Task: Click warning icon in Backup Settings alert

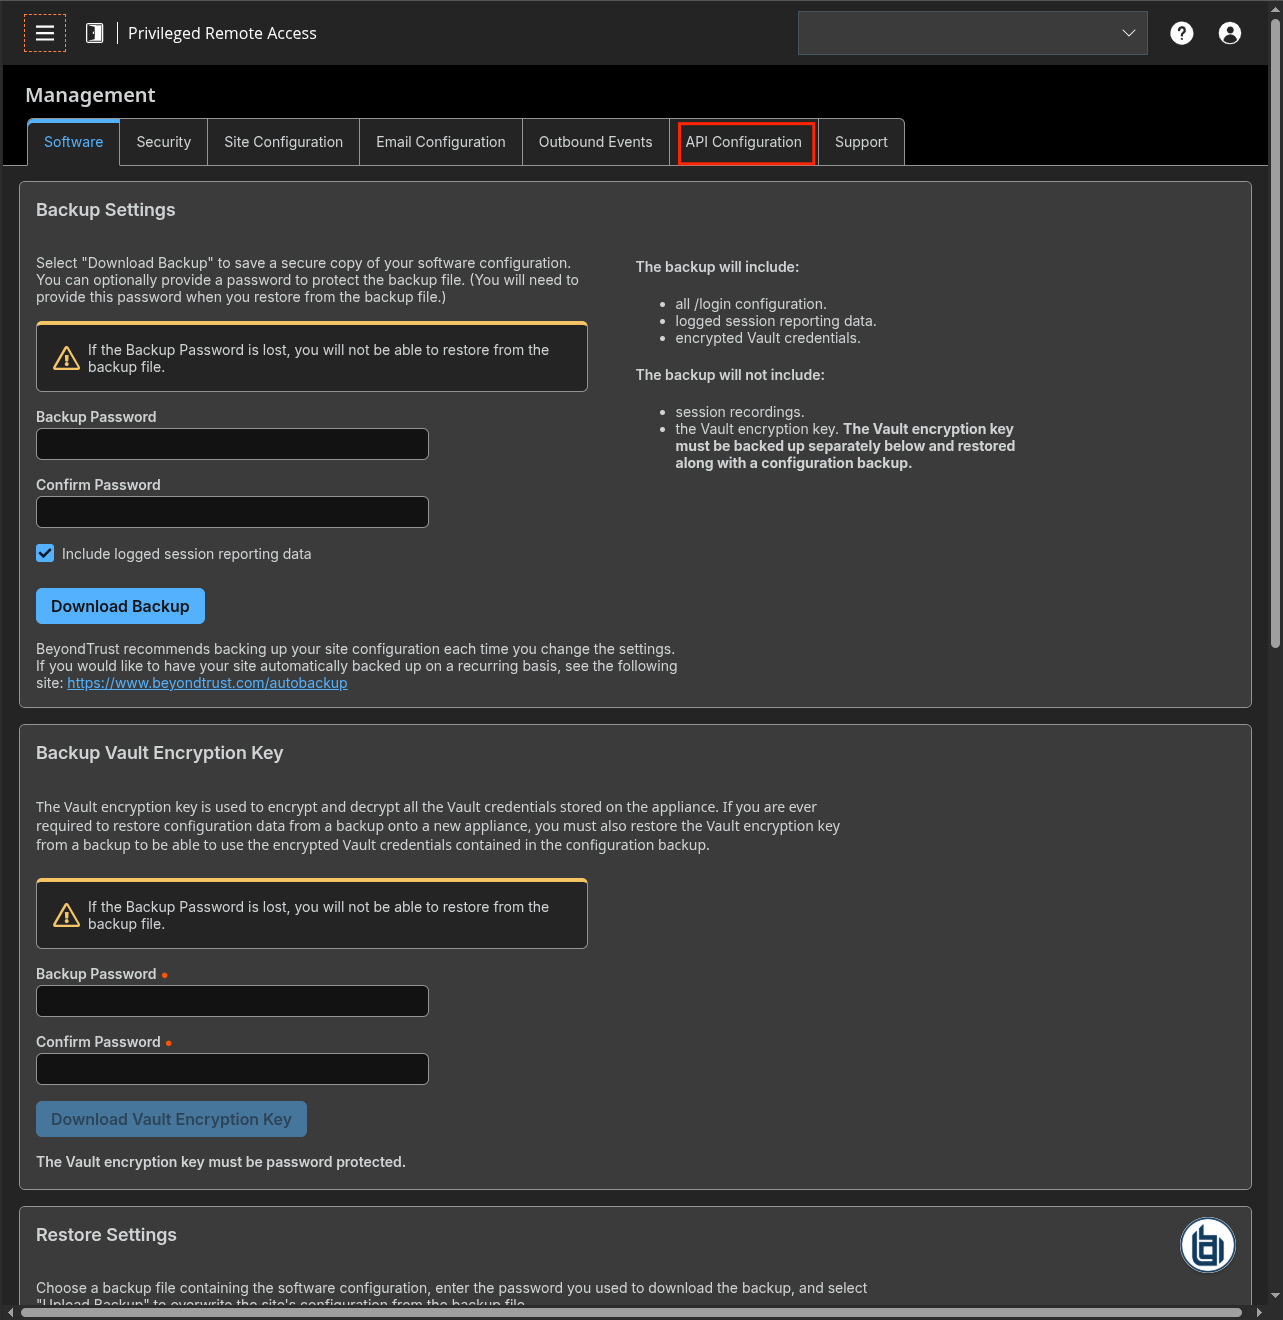Action: tap(66, 358)
